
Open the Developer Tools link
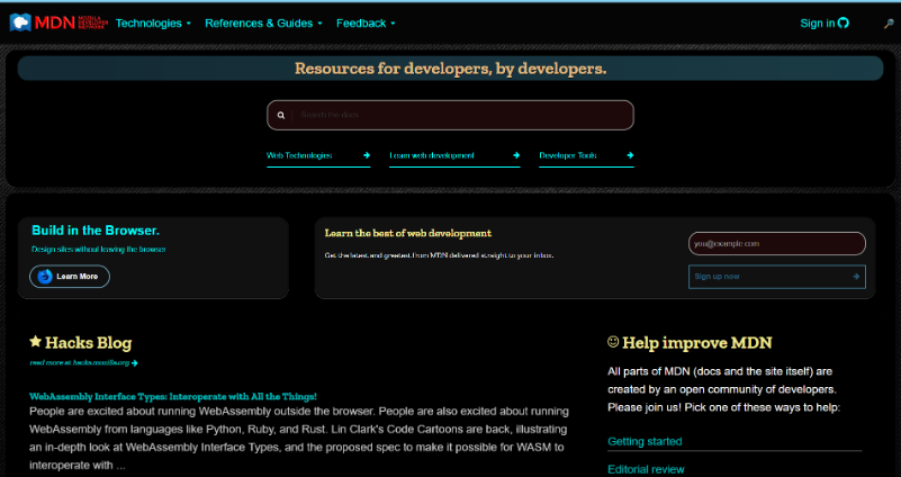pyautogui.click(x=586, y=156)
